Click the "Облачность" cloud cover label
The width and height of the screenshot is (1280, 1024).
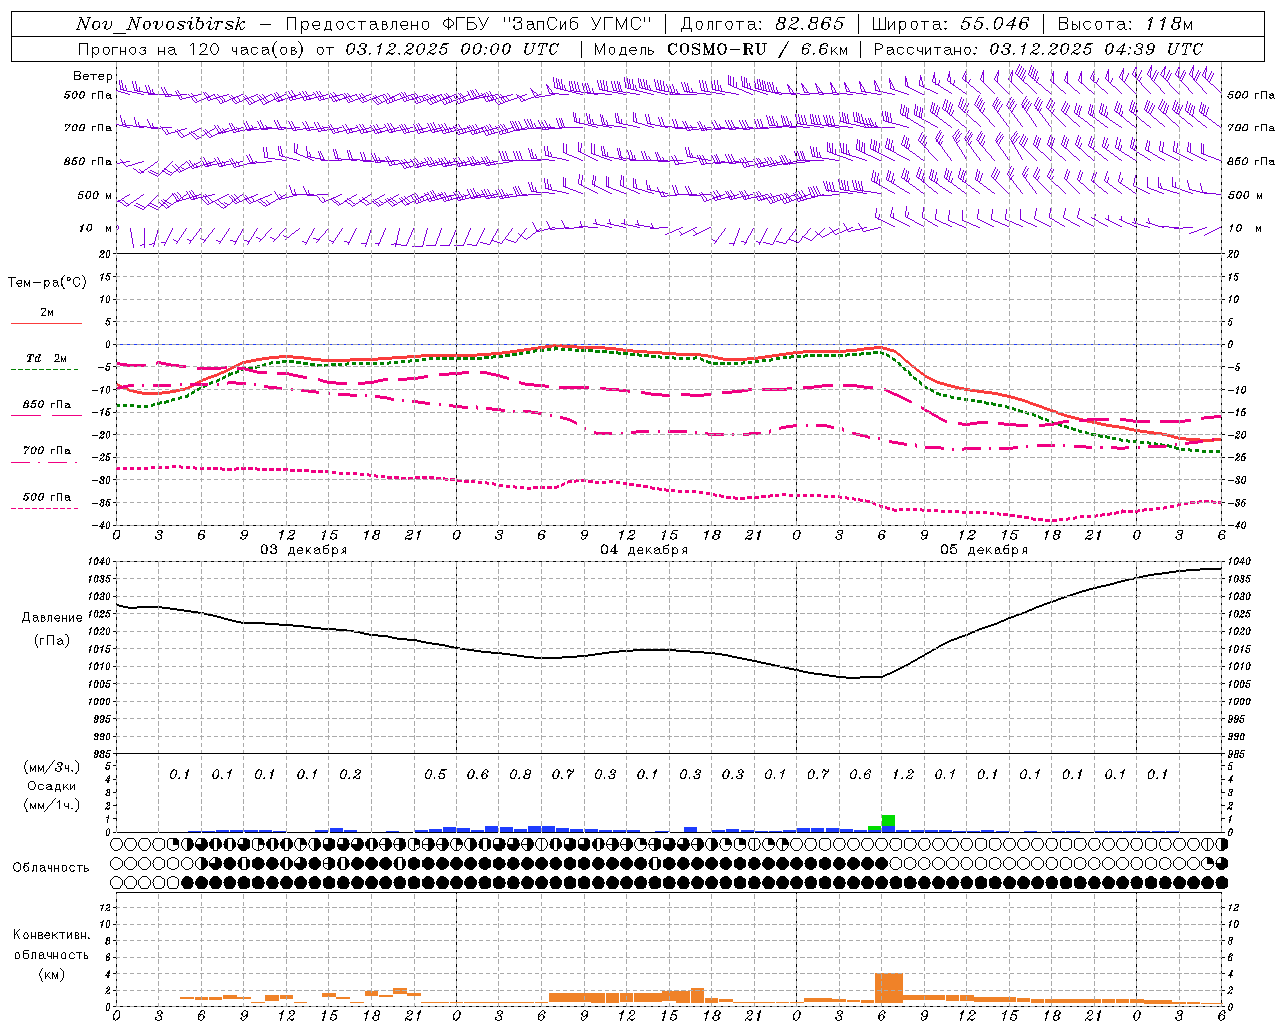[51, 868]
